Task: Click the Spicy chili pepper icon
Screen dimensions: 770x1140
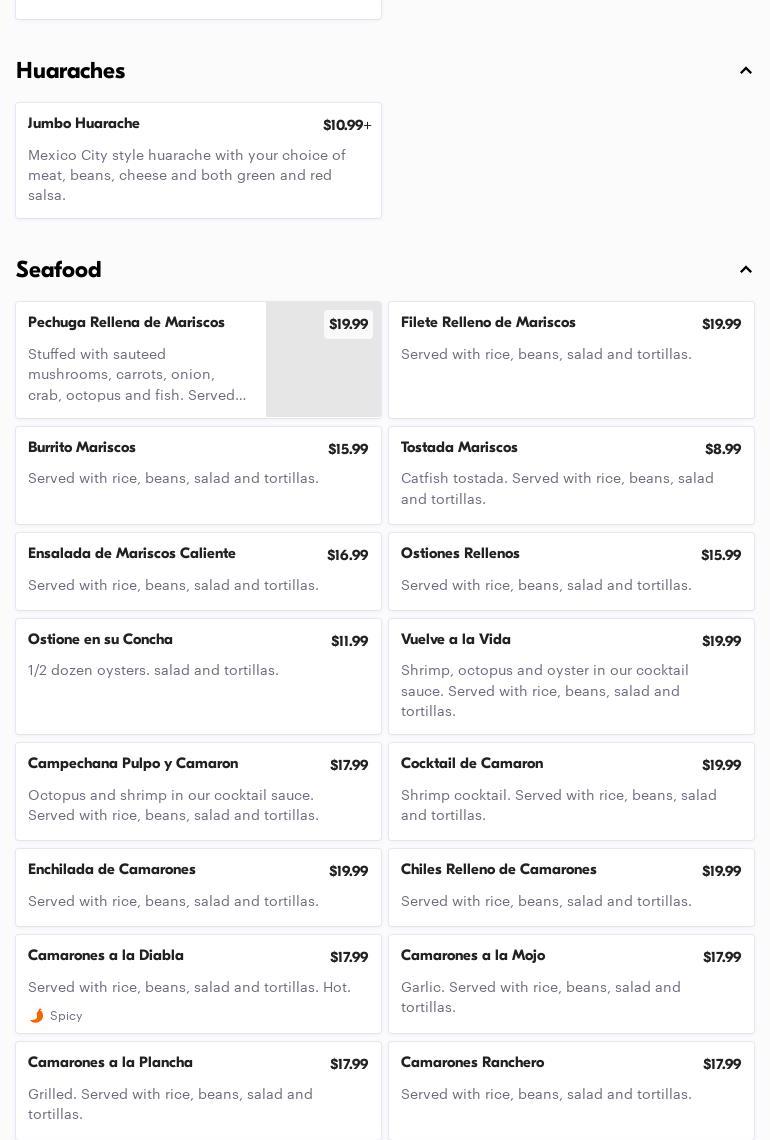Action: pyautogui.click(x=37, y=1016)
